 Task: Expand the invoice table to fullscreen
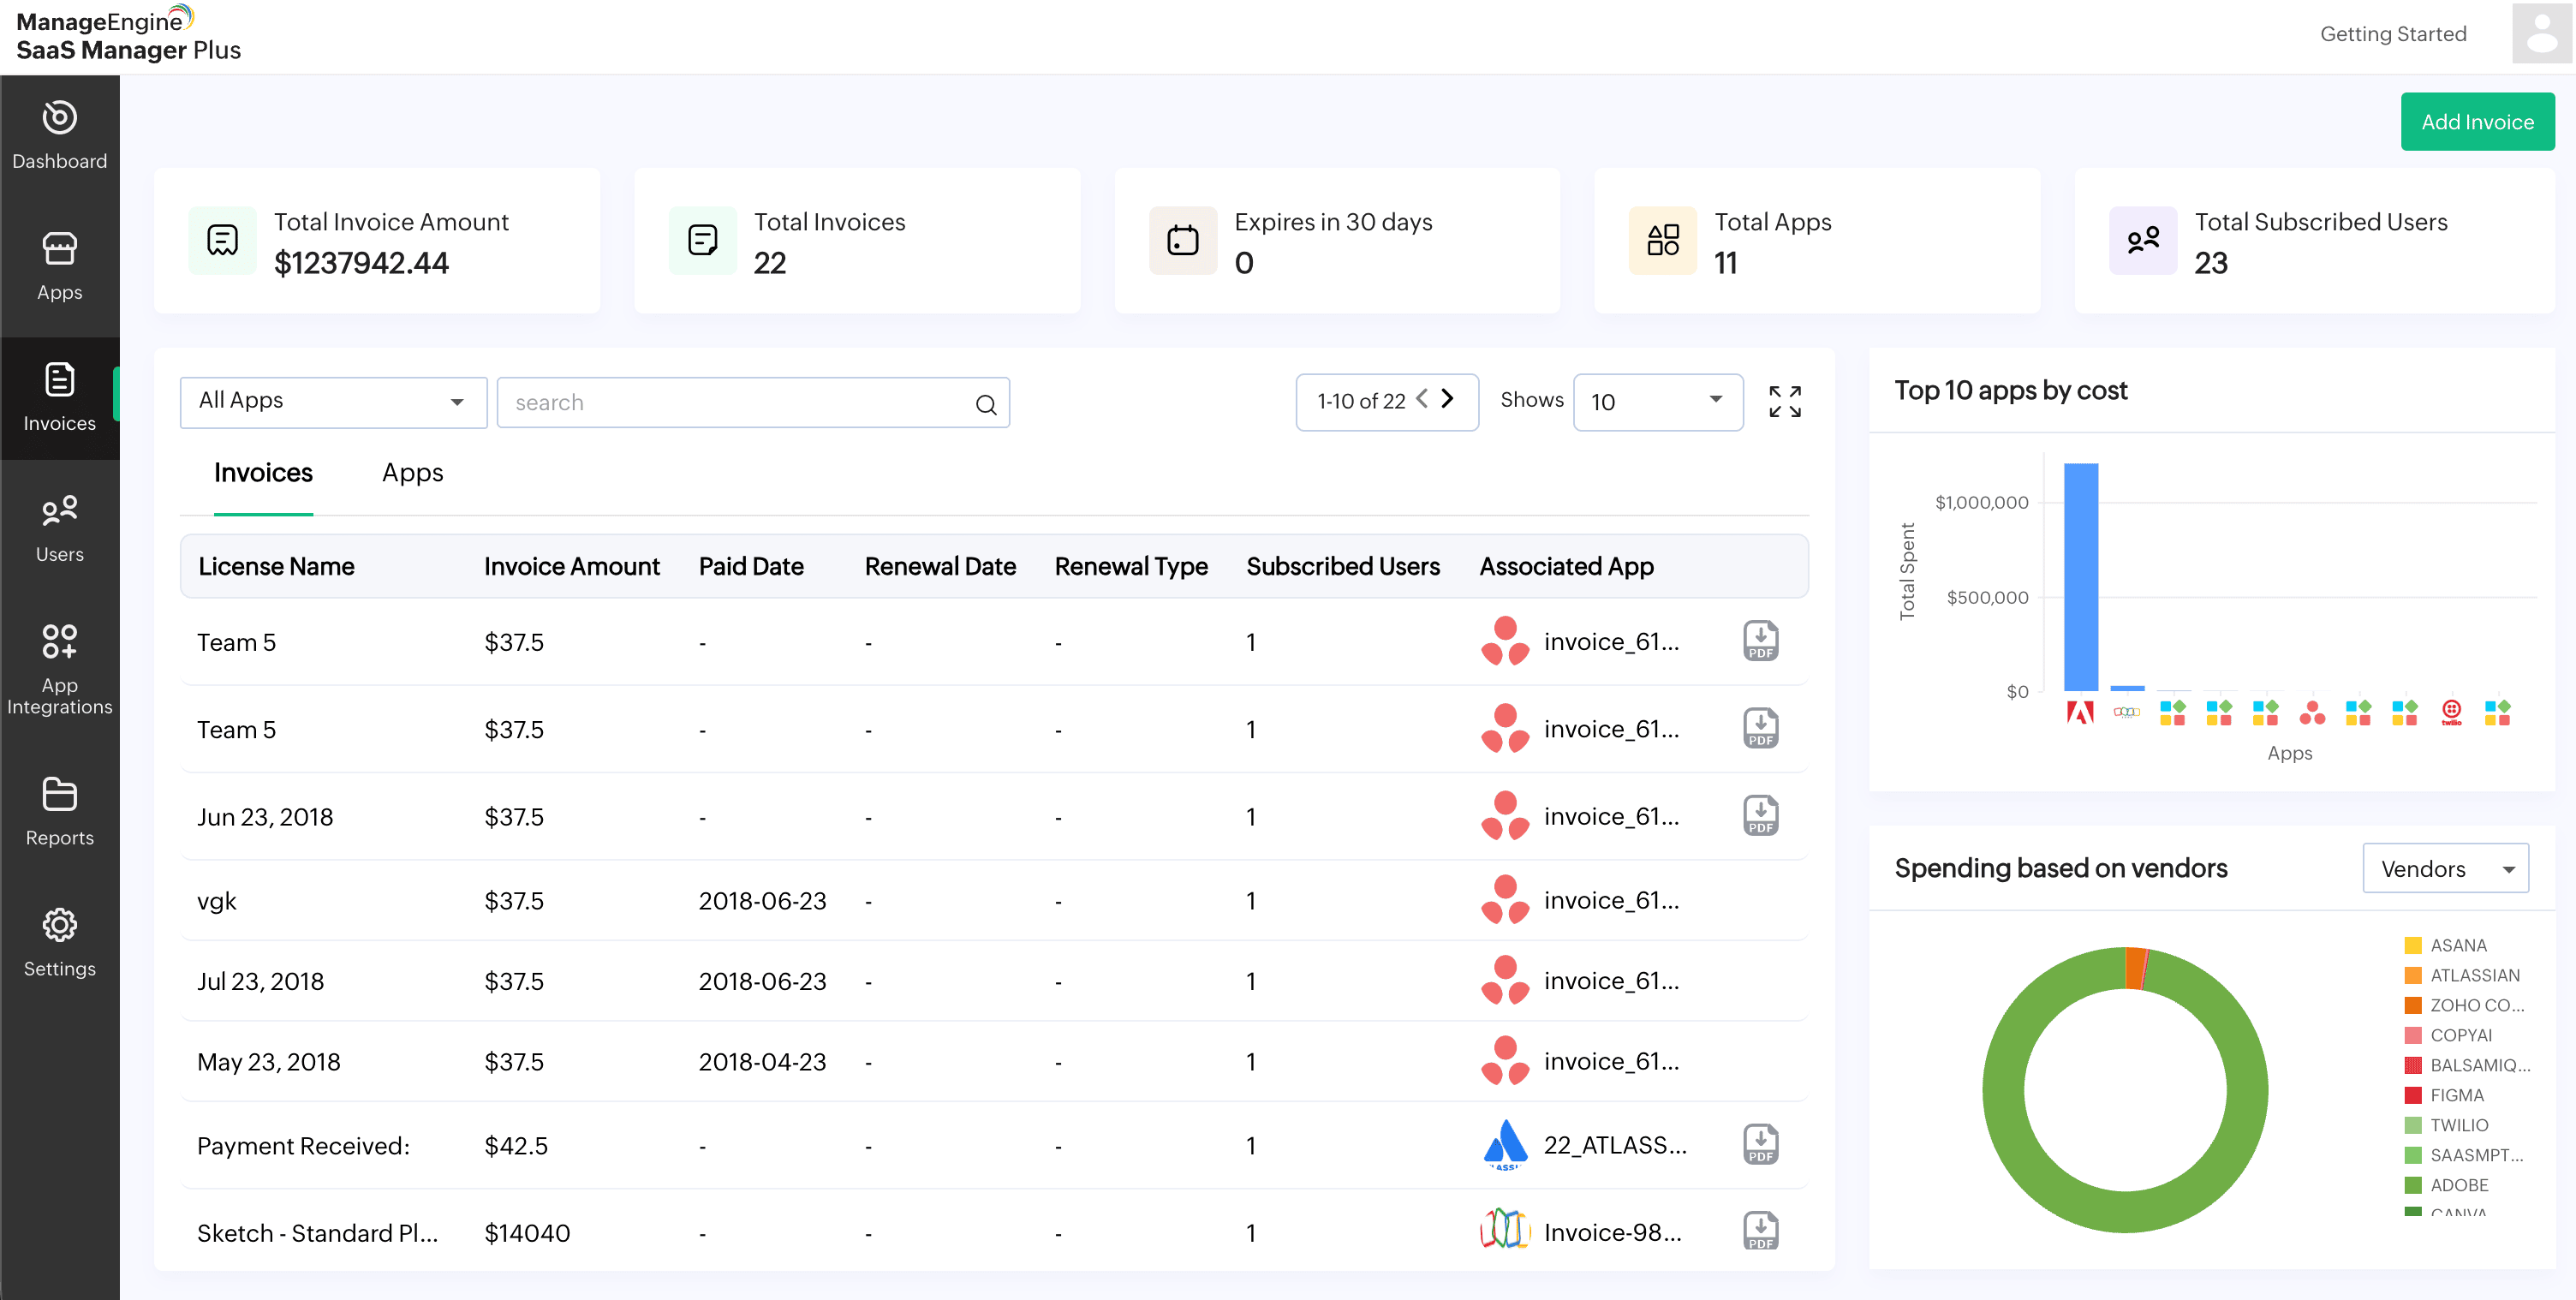click(x=1785, y=402)
